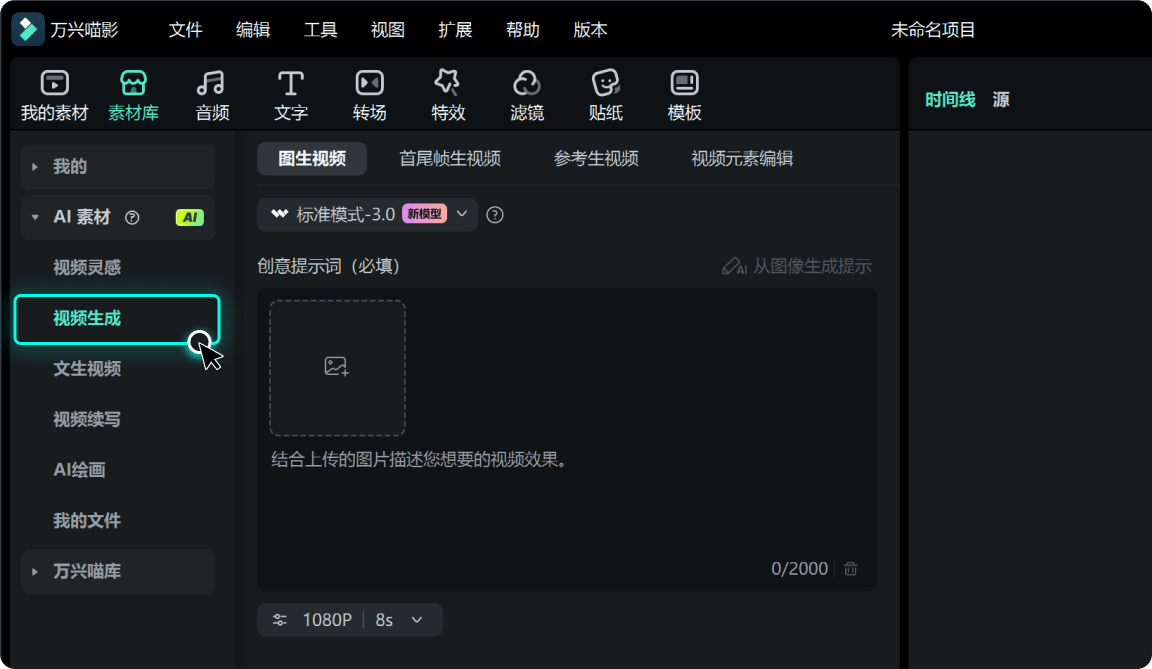Open the 标准模式-3.0 model dropdown
Image resolution: width=1152 pixels, height=669 pixels.
[367, 214]
